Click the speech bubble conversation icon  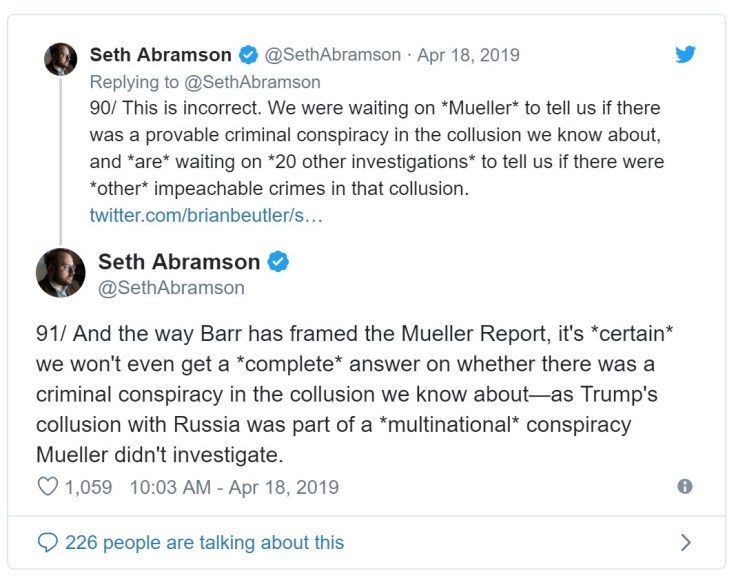(x=48, y=542)
